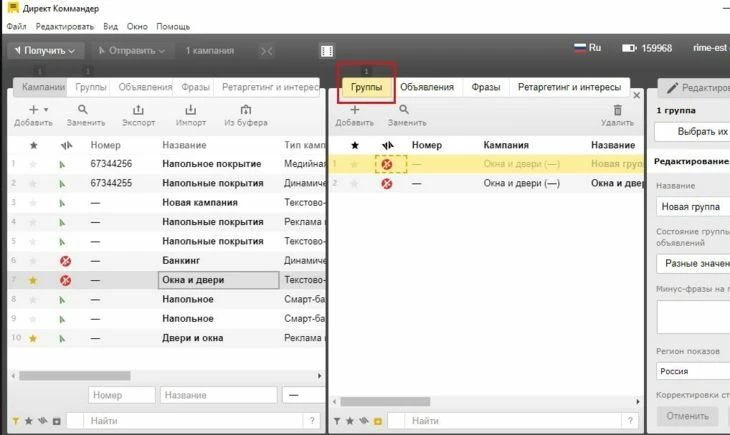Switch language via the Ru flag

(x=588, y=48)
